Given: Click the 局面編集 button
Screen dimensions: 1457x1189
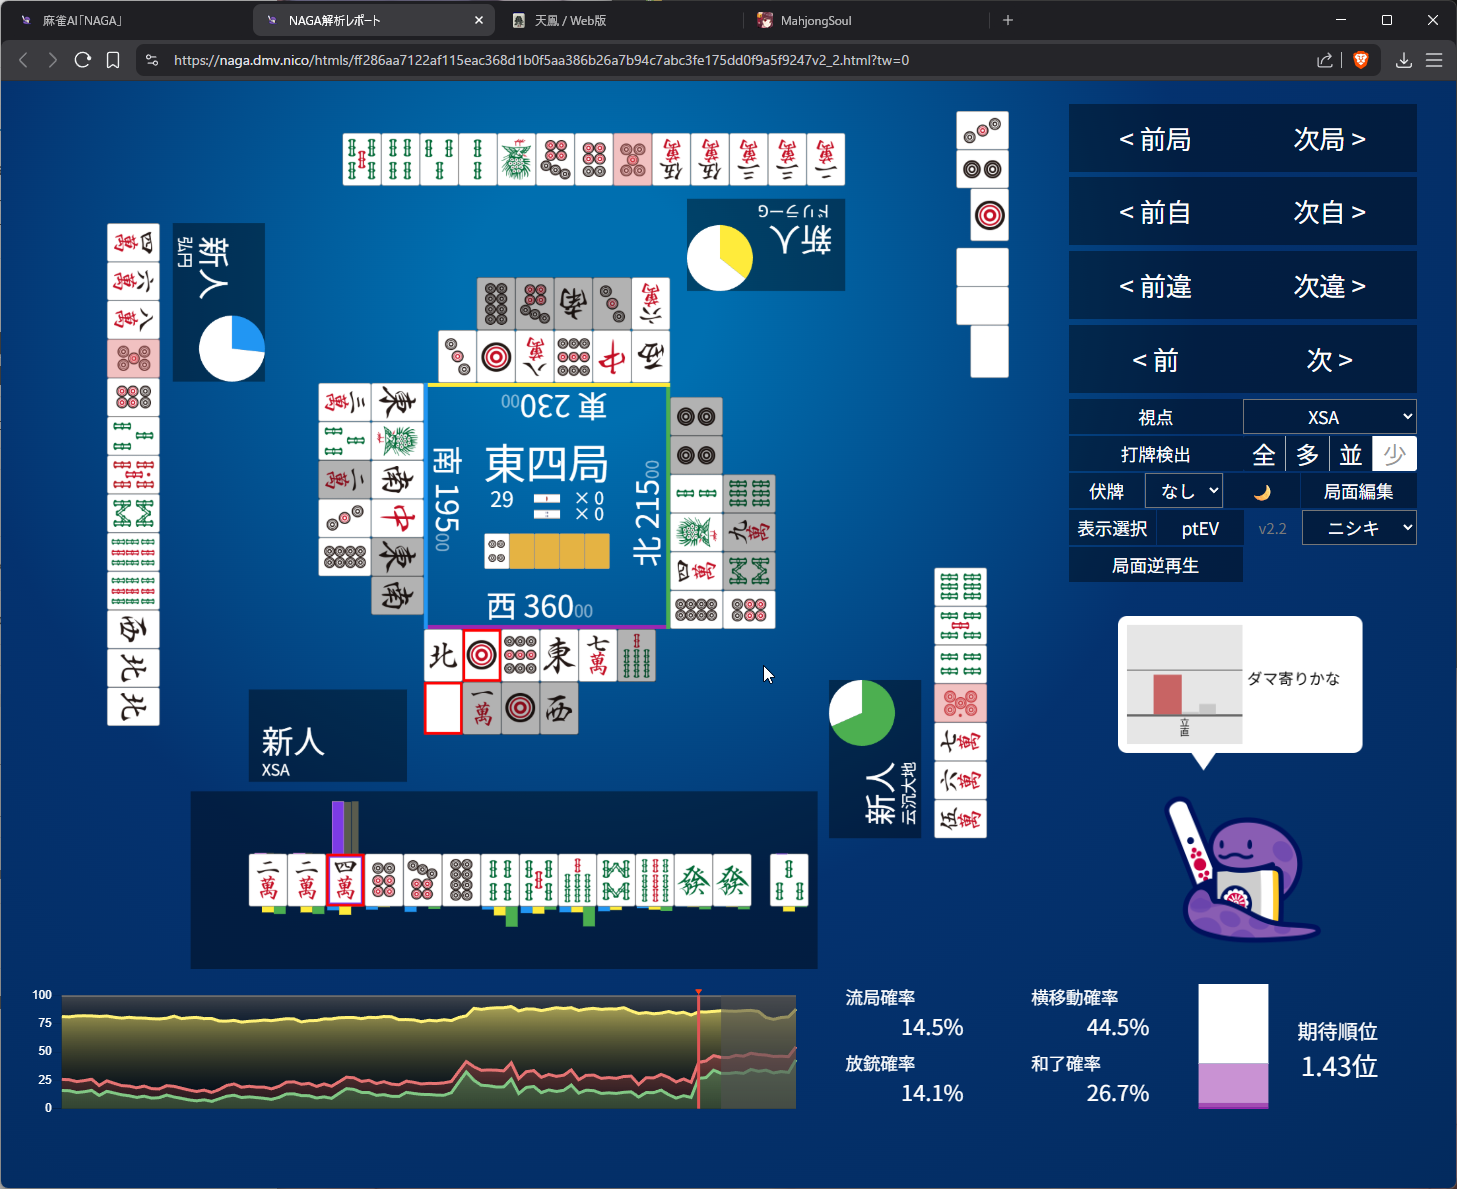Looking at the screenshot, I should [x=1358, y=491].
